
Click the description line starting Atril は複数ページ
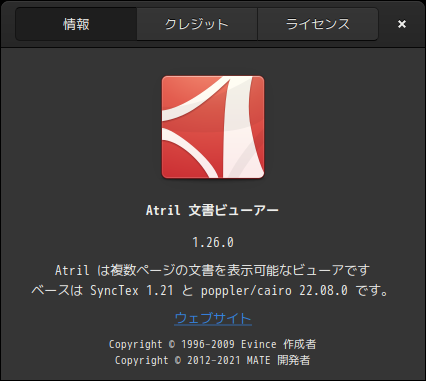point(212,270)
